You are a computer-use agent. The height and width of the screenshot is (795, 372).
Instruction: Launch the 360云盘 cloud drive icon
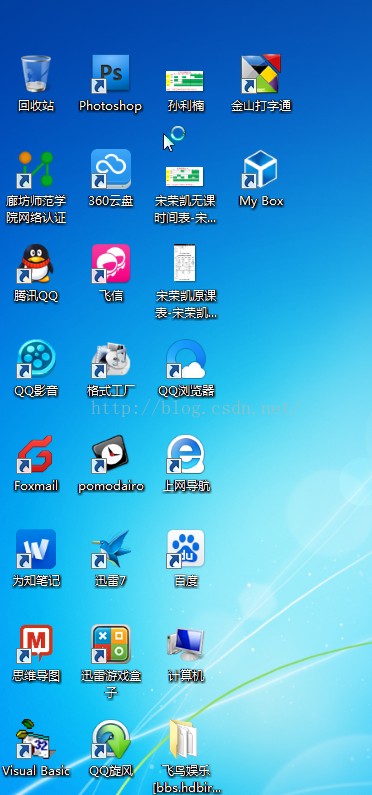click(x=110, y=169)
